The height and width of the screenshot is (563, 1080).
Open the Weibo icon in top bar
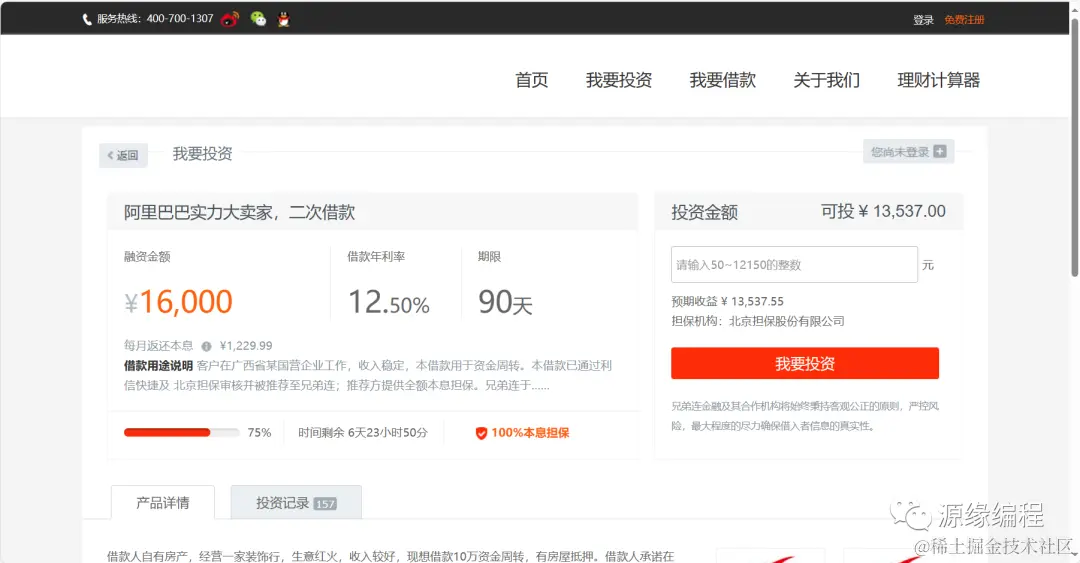(x=230, y=19)
